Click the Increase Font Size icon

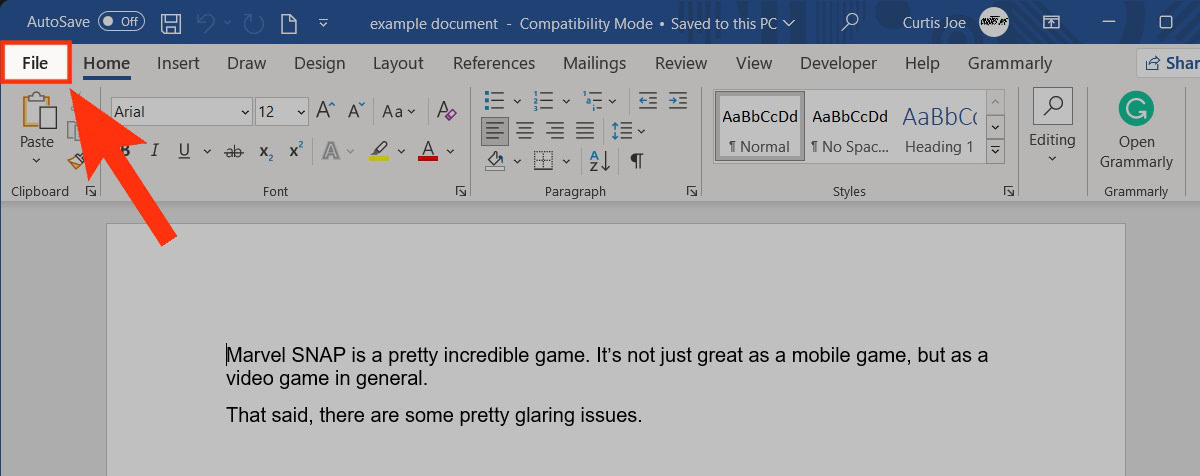325,111
